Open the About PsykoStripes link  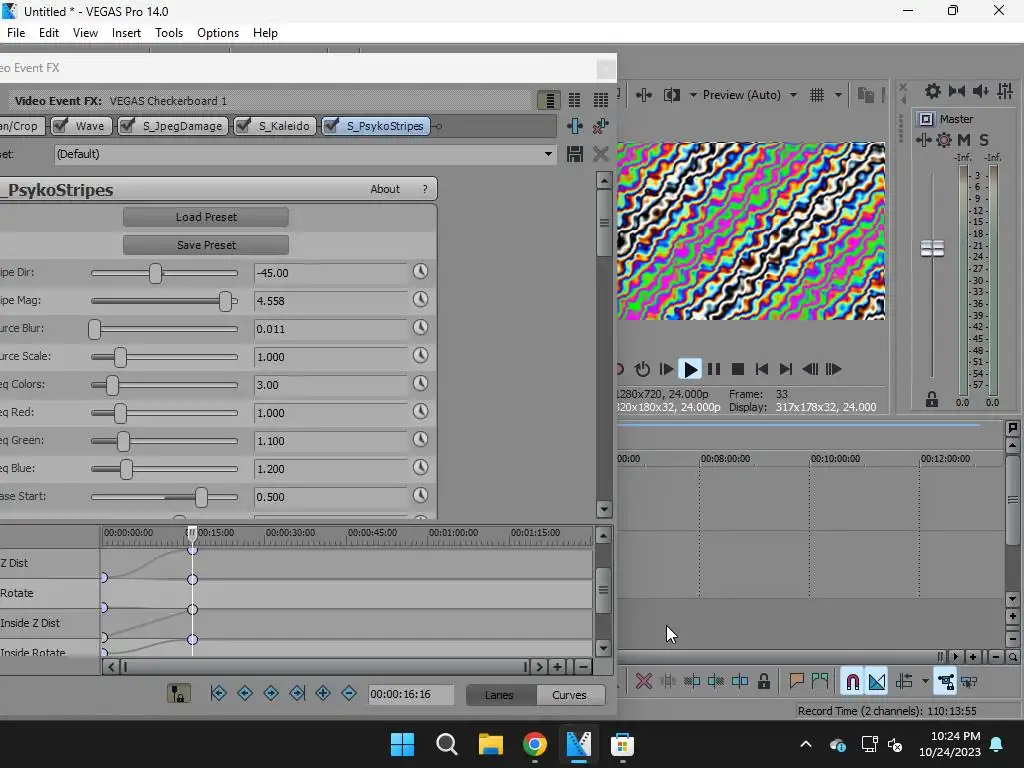385,189
